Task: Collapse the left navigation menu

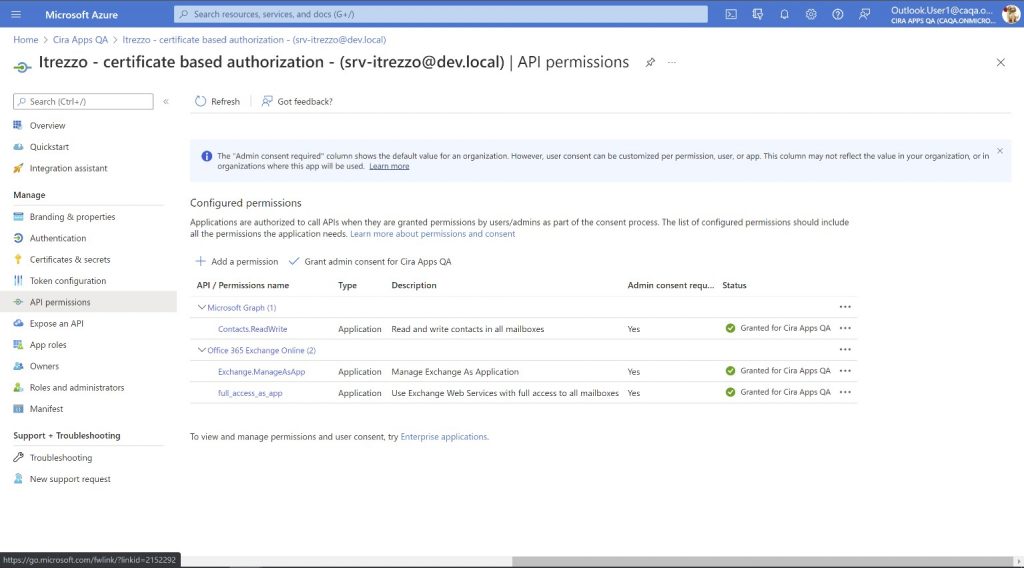Action: tap(166, 101)
